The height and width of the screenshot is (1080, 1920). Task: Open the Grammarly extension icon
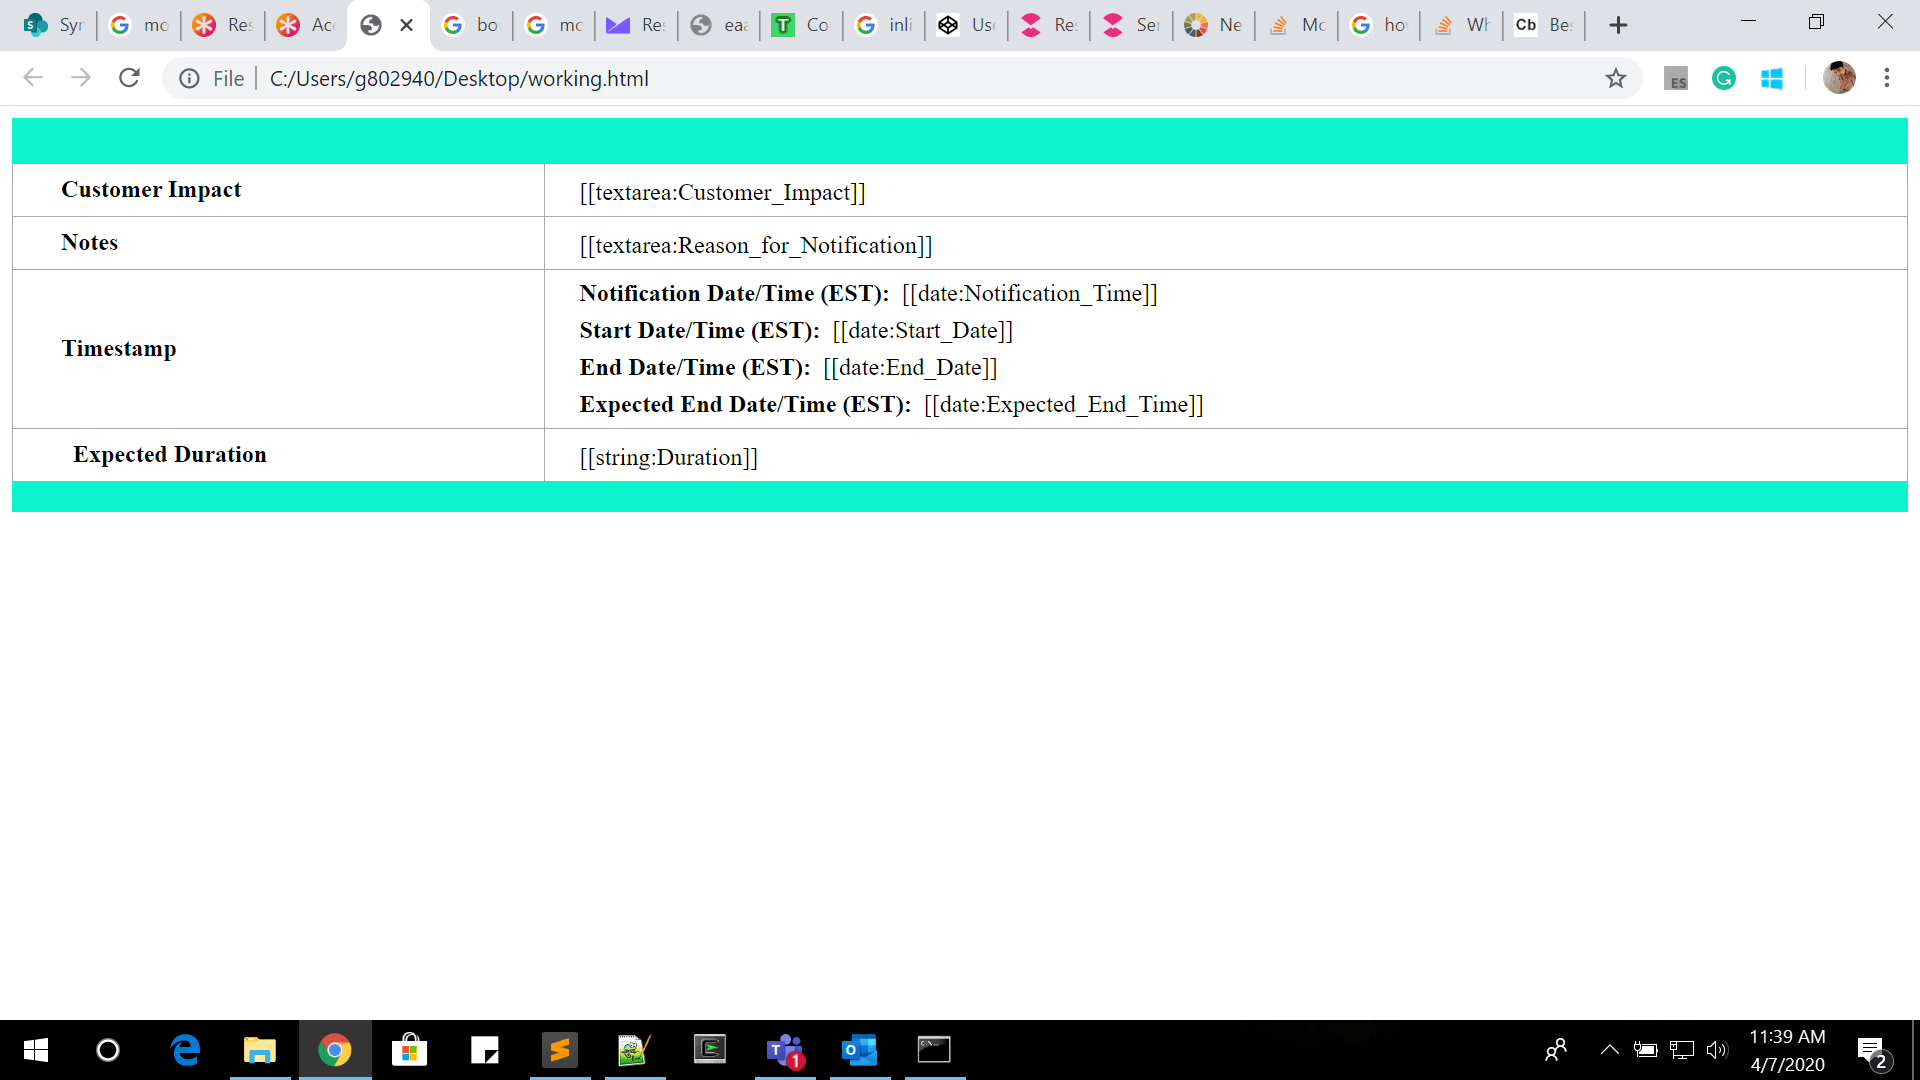coord(1724,78)
